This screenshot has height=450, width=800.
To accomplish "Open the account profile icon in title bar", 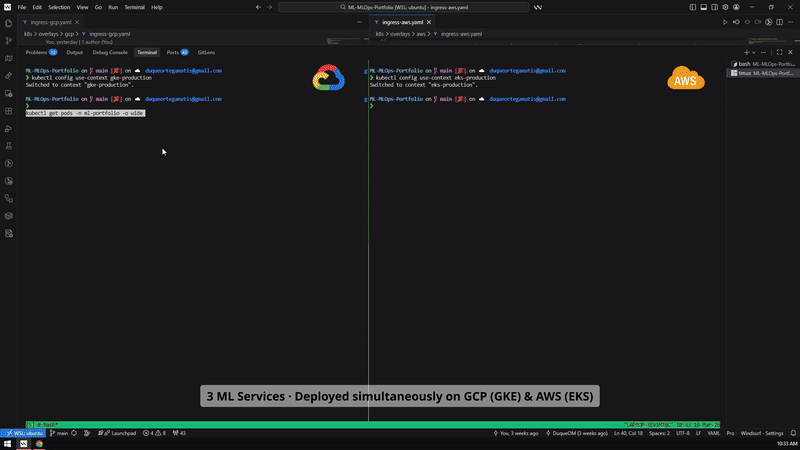I will [x=736, y=7].
